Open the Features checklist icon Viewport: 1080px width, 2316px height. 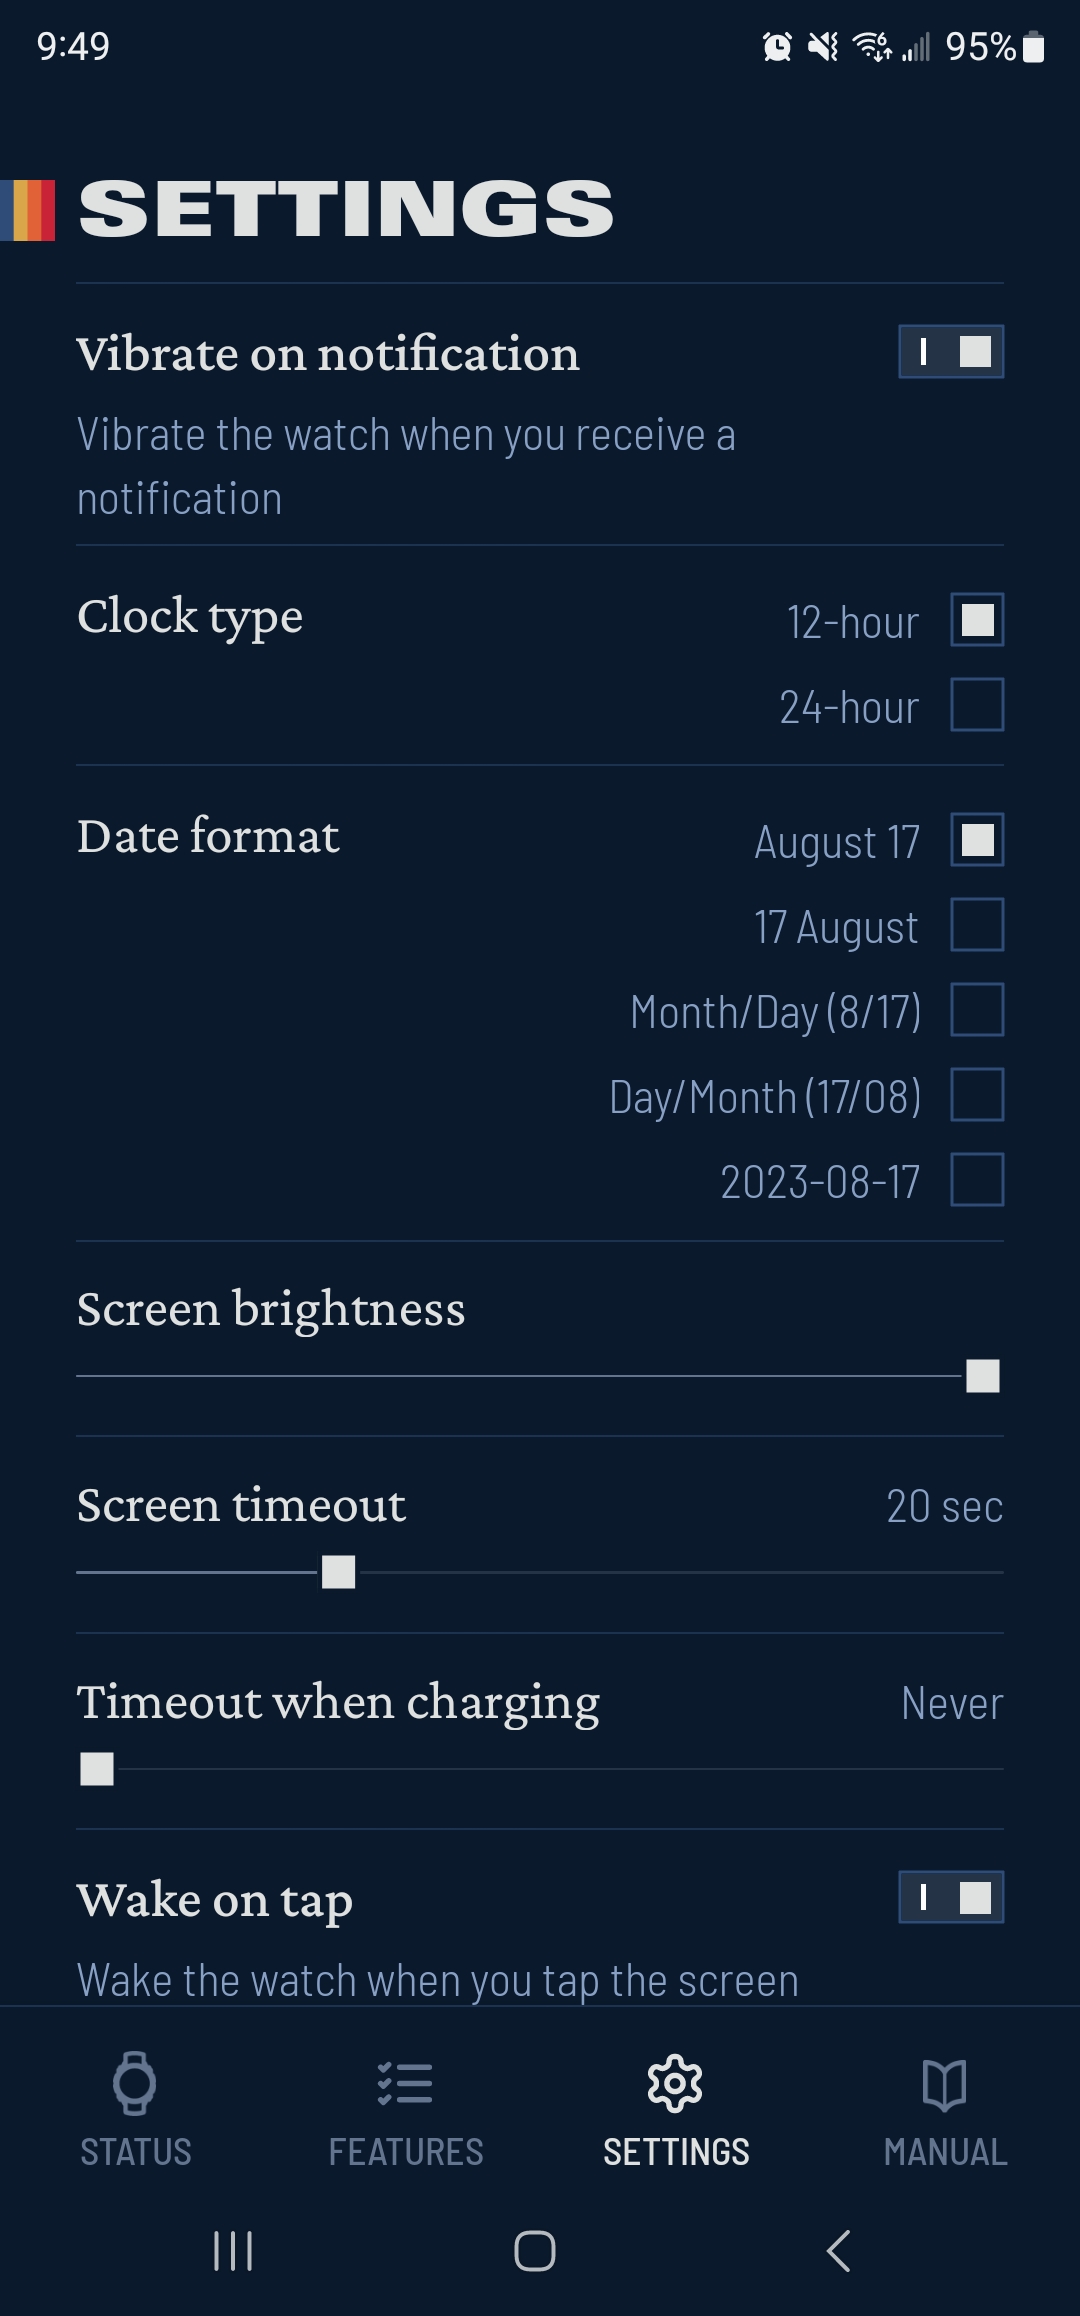[405, 2083]
